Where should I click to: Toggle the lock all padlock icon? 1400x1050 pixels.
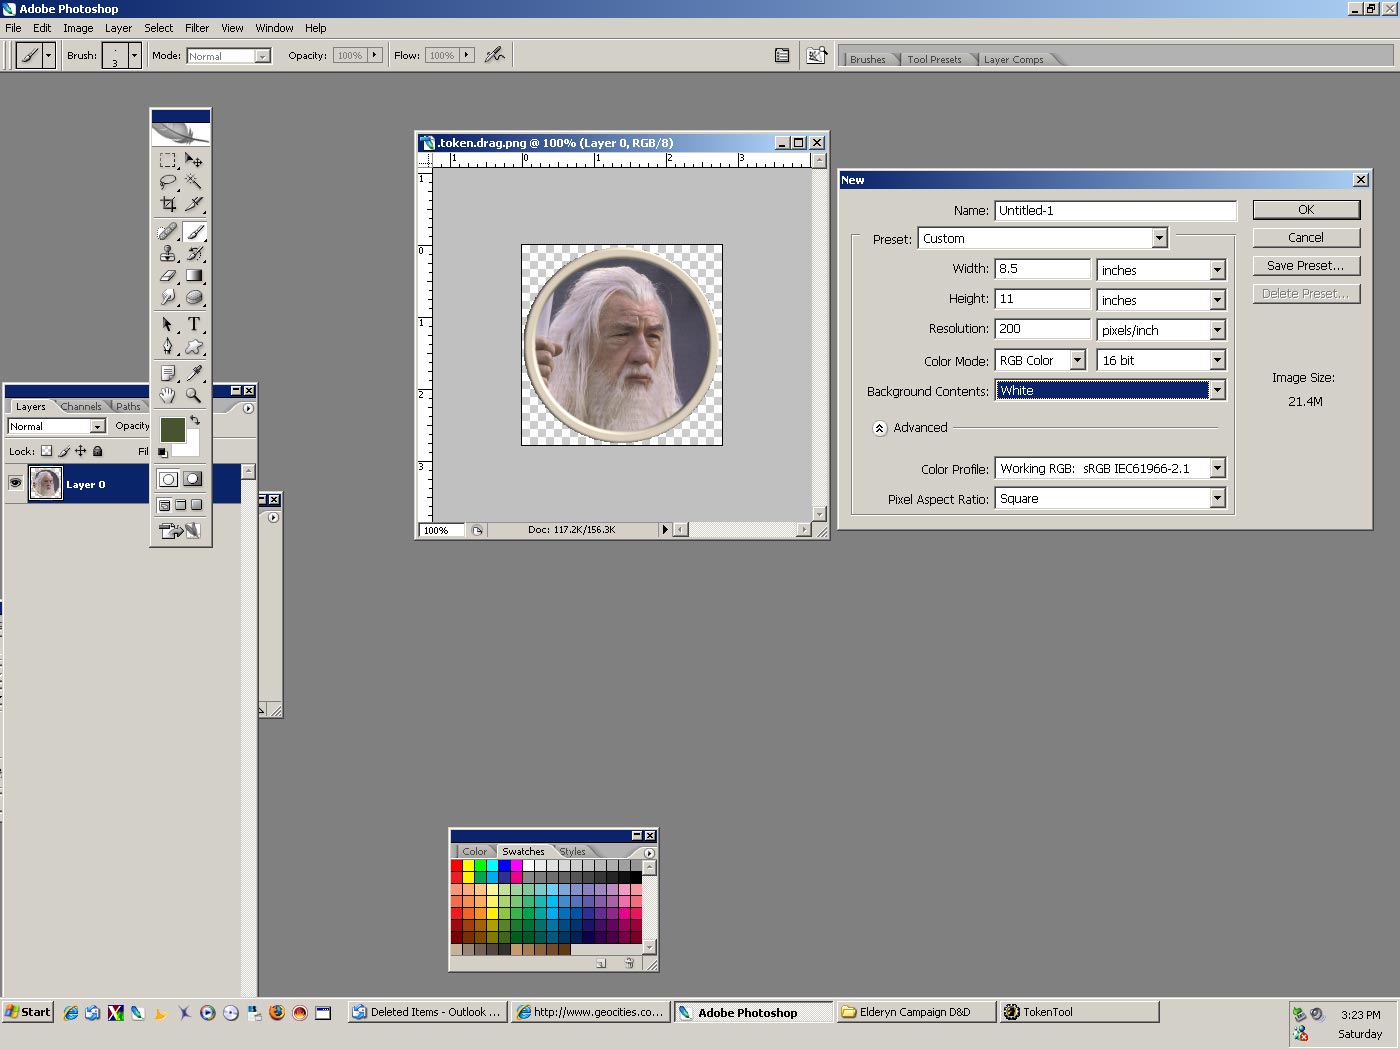click(97, 451)
